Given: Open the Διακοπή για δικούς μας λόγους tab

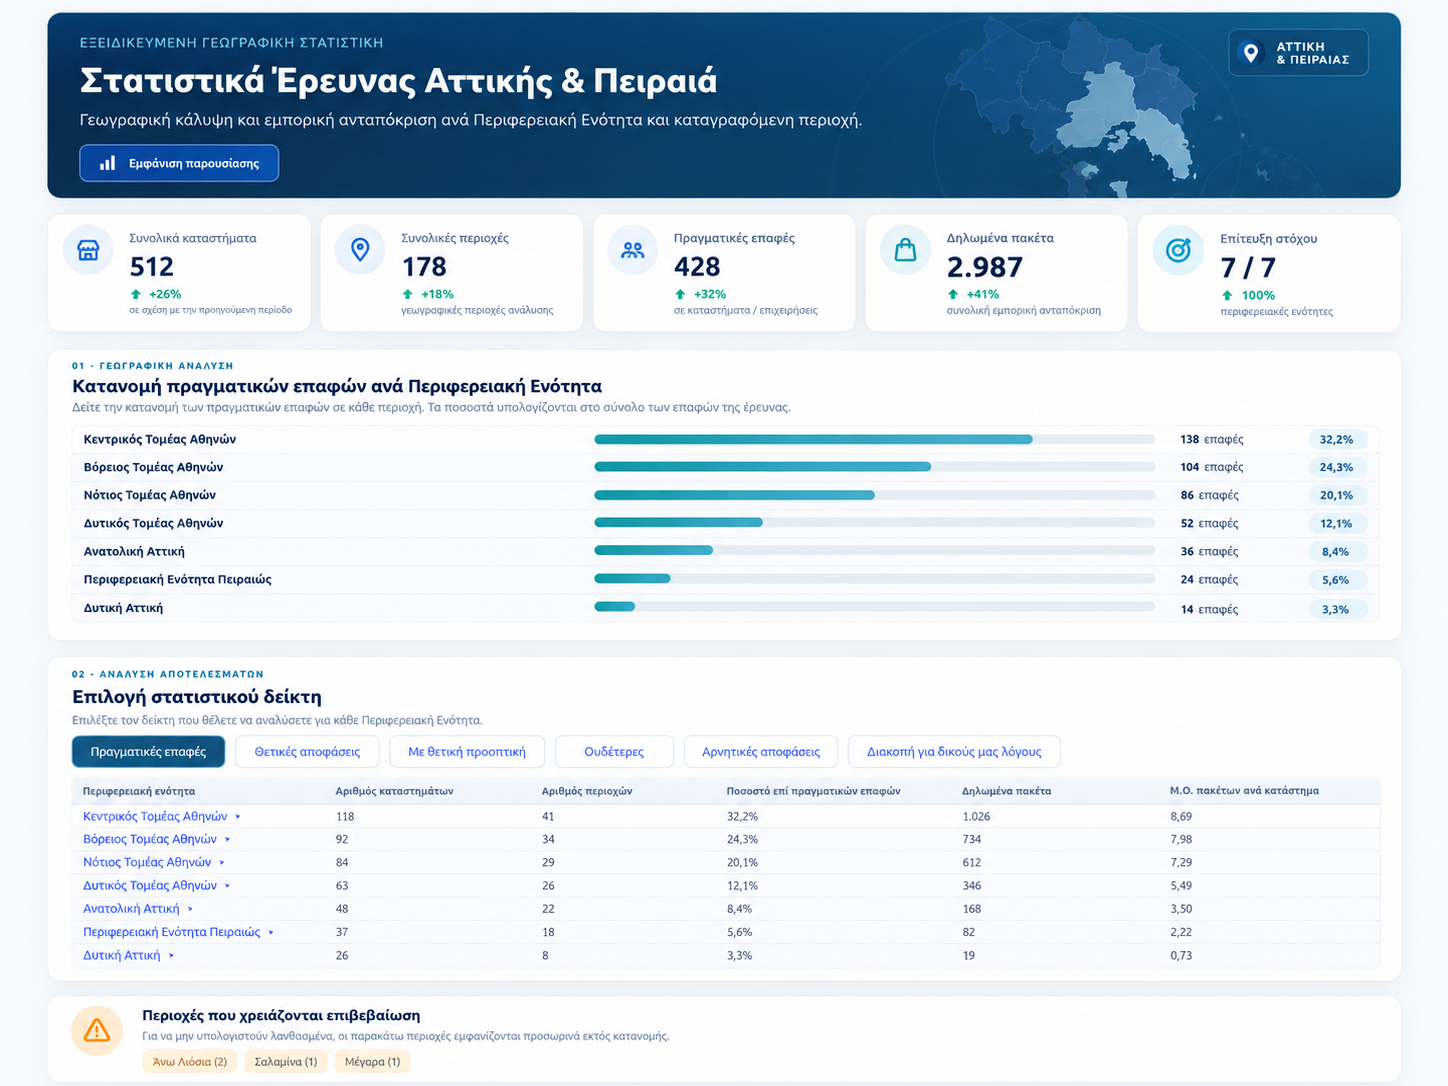Looking at the screenshot, I should pyautogui.click(x=954, y=752).
